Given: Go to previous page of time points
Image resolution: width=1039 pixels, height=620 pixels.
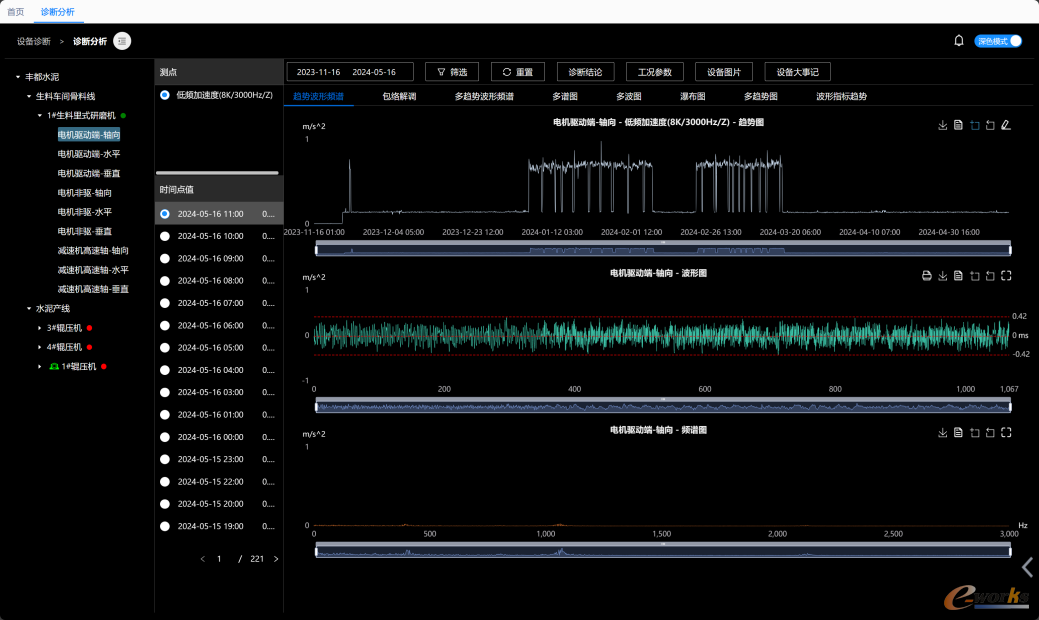Looking at the screenshot, I should coord(203,559).
